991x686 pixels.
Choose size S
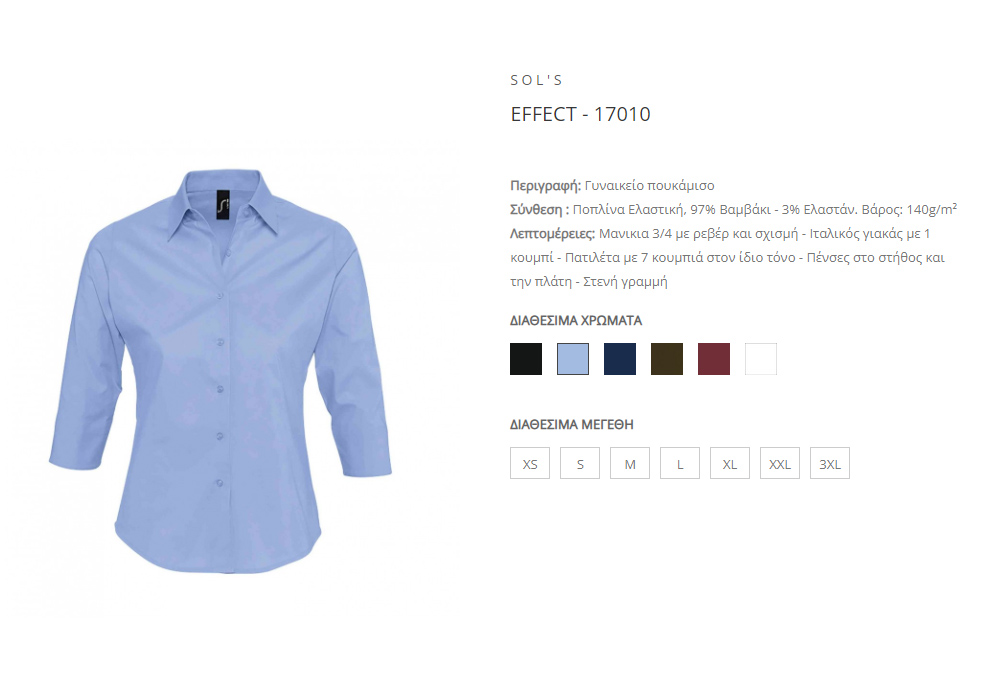580,463
